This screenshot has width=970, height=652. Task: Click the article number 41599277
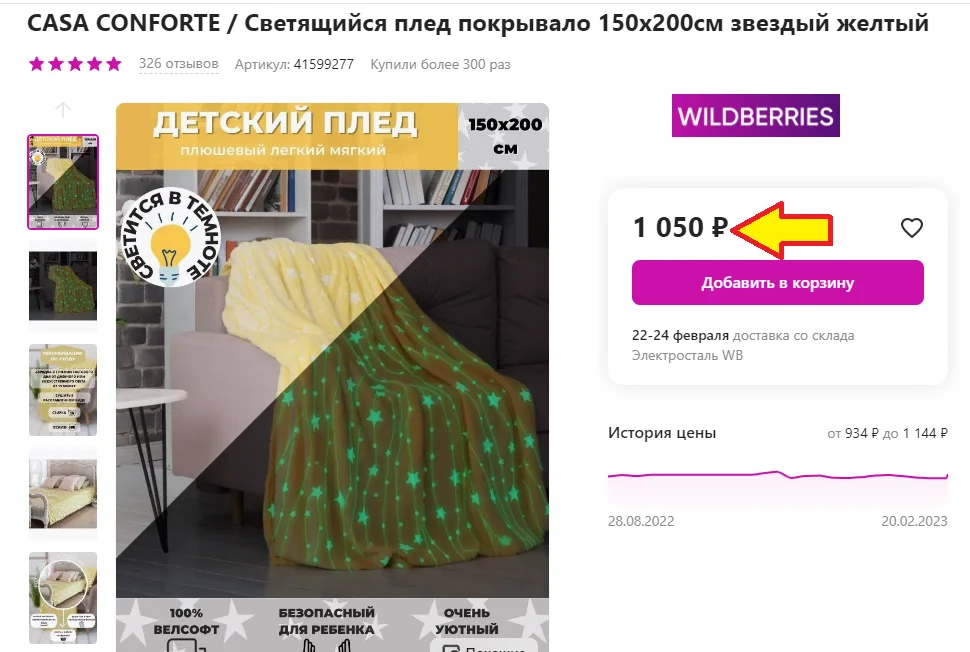(324, 64)
